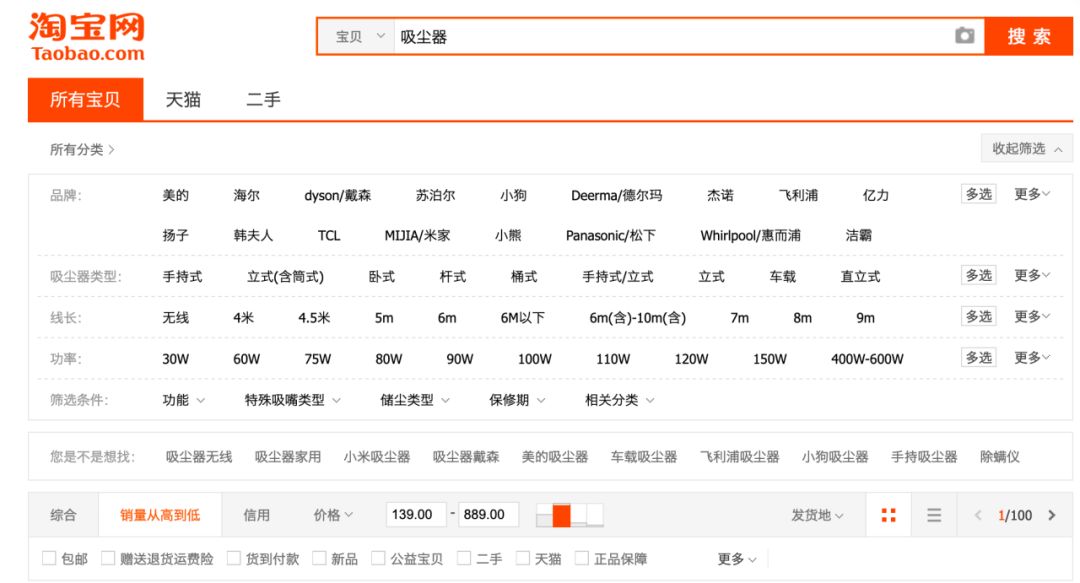The image size is (1080, 583).
Task: Check the 二手 filter checkbox
Action: (x=464, y=558)
